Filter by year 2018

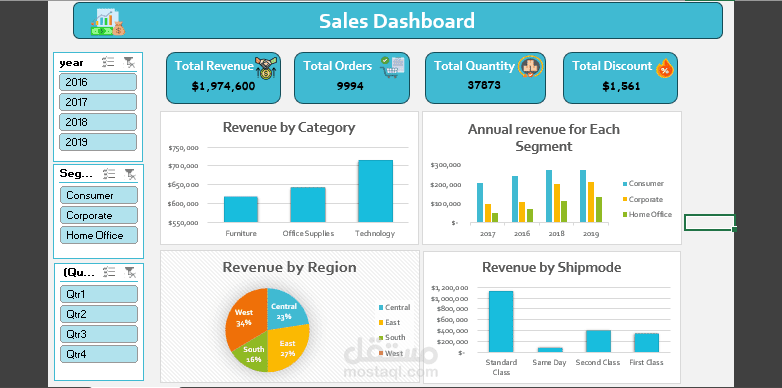click(98, 122)
